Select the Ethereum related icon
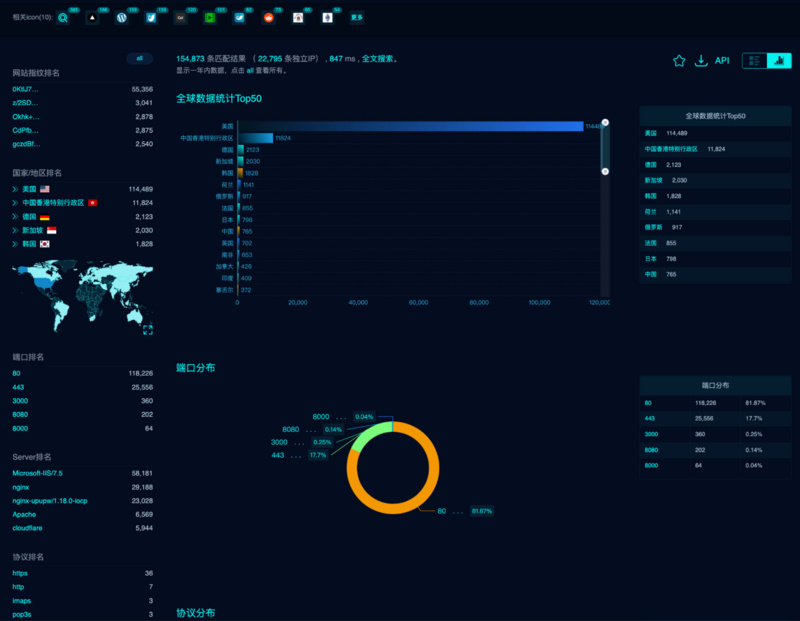 tap(327, 17)
